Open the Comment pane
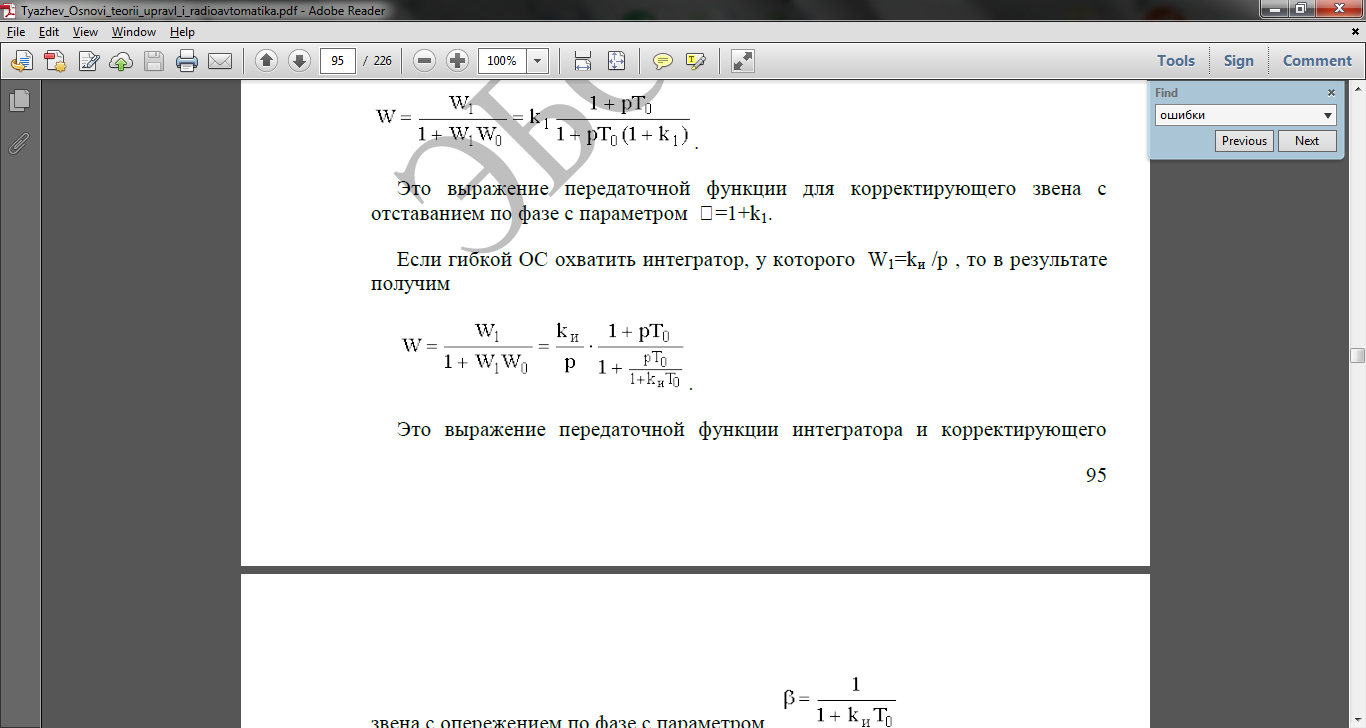 pos(1317,61)
